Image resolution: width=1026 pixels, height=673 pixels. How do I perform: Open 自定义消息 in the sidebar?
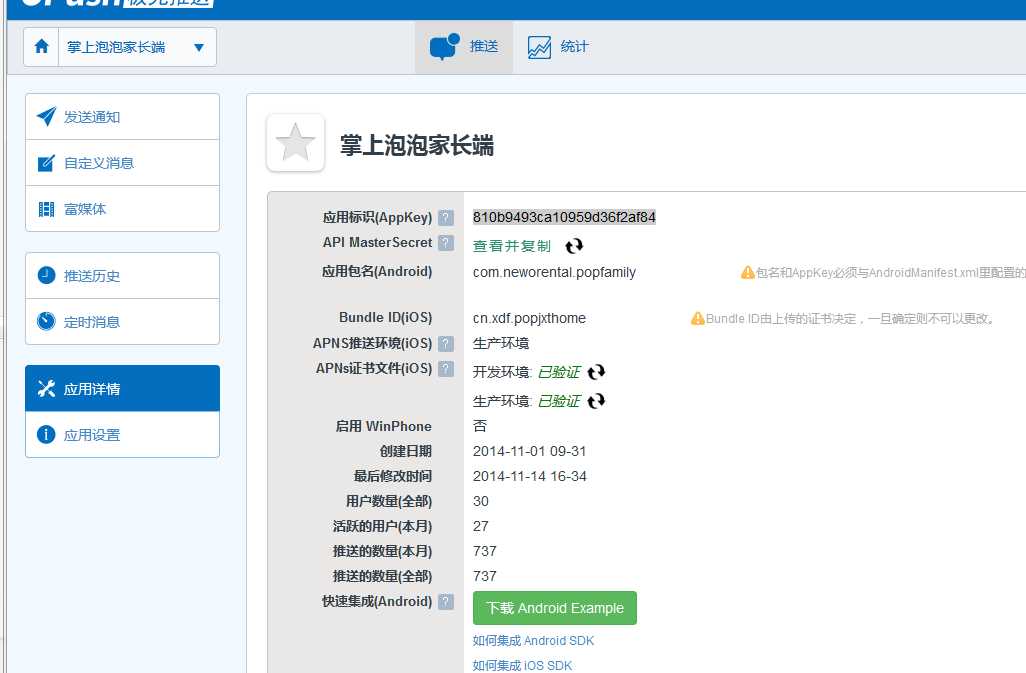(x=122, y=163)
